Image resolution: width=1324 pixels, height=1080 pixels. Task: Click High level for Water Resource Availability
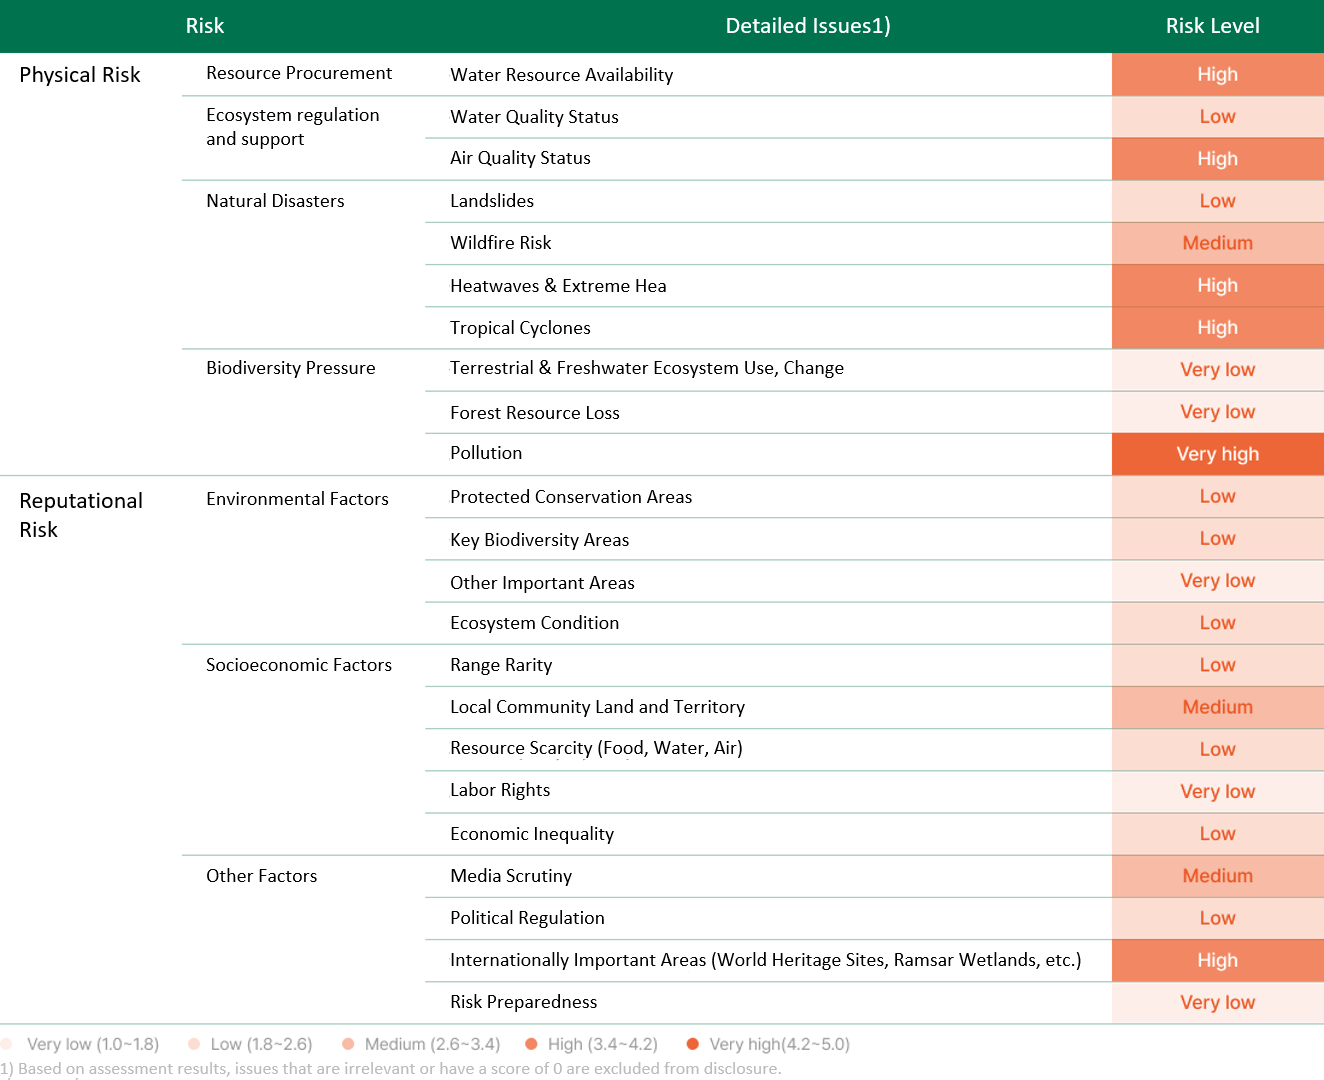click(1218, 75)
